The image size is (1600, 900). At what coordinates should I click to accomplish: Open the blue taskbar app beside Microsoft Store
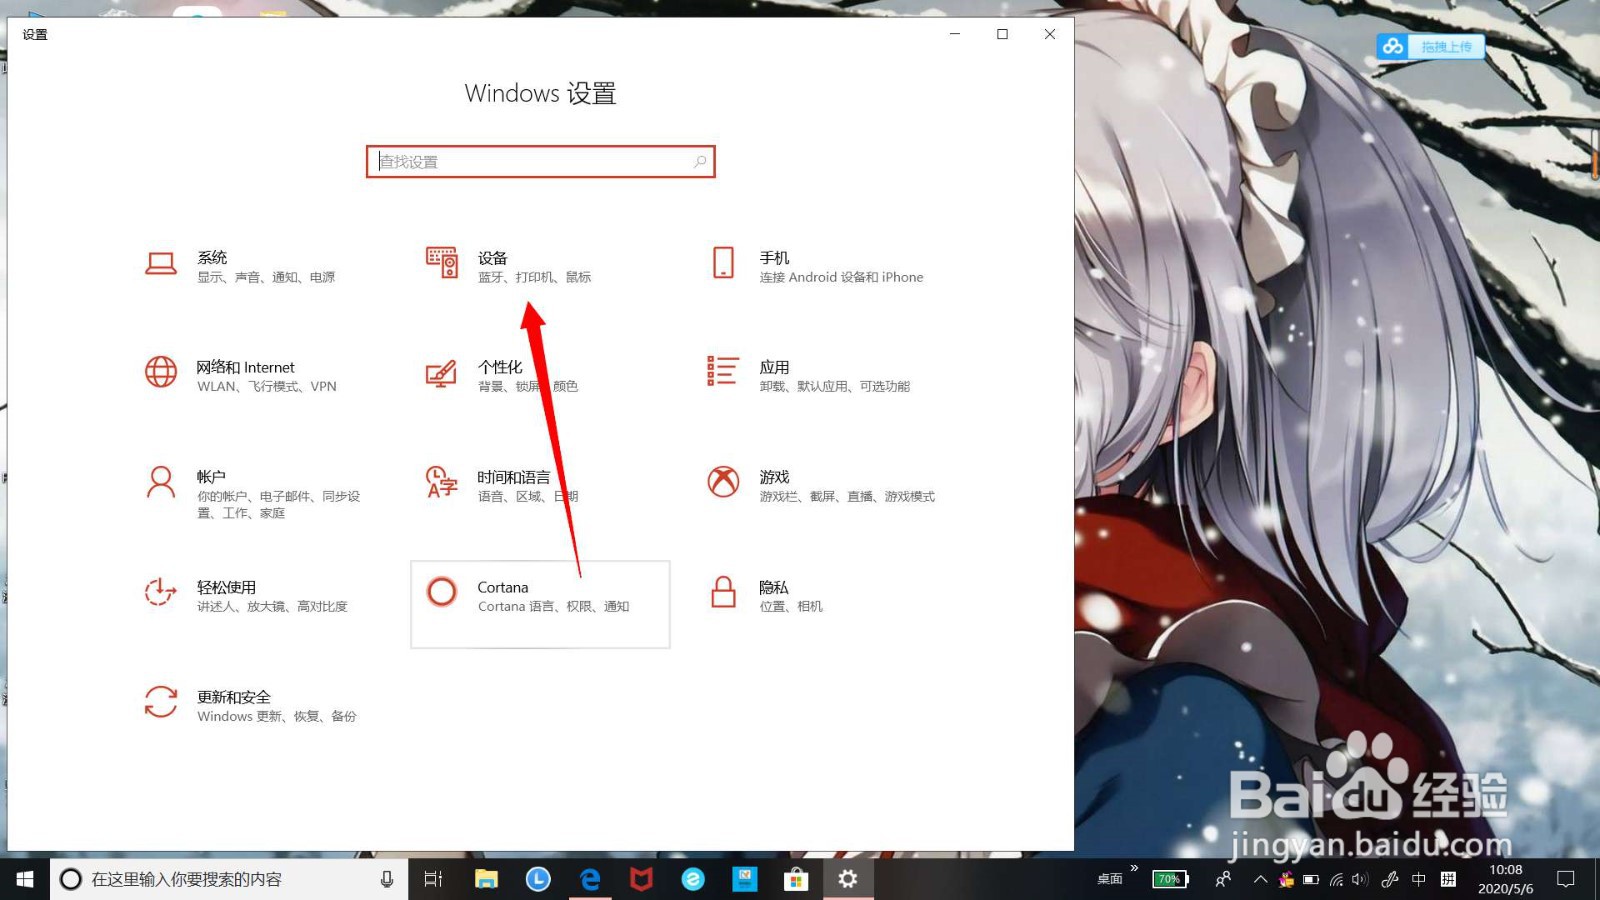pos(745,879)
